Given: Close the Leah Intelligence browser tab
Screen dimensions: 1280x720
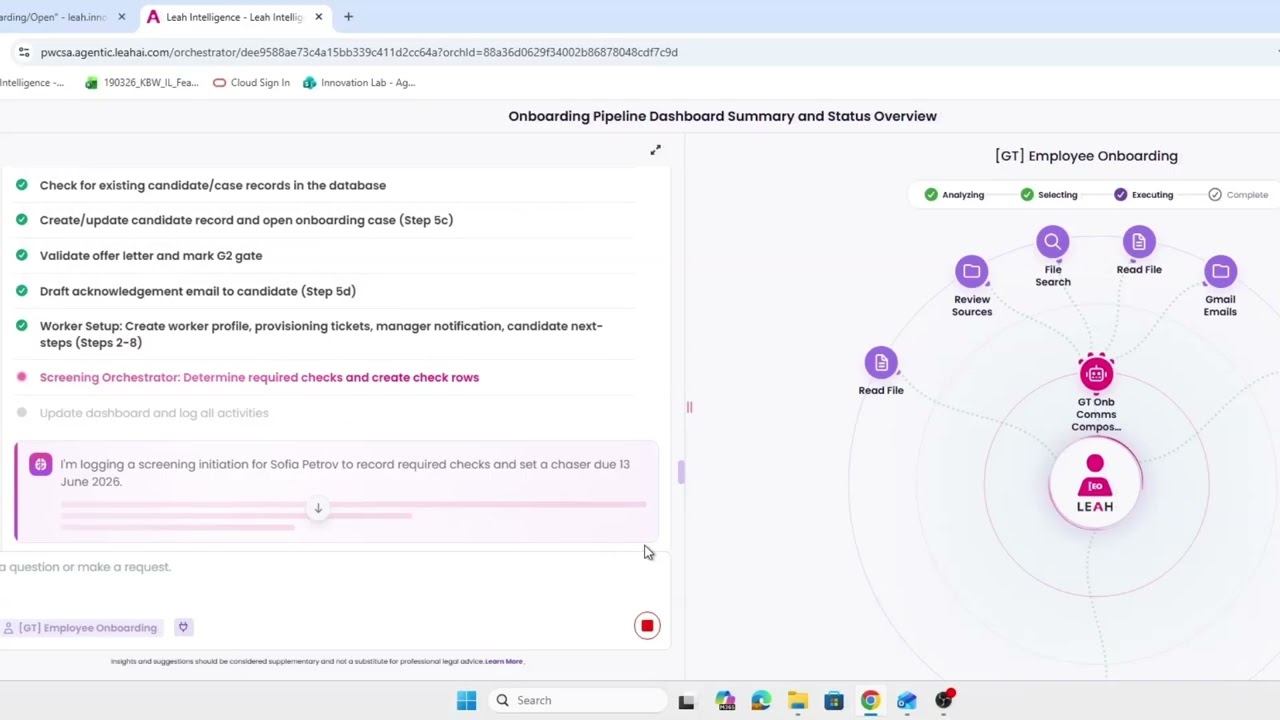Looking at the screenshot, I should point(319,17).
